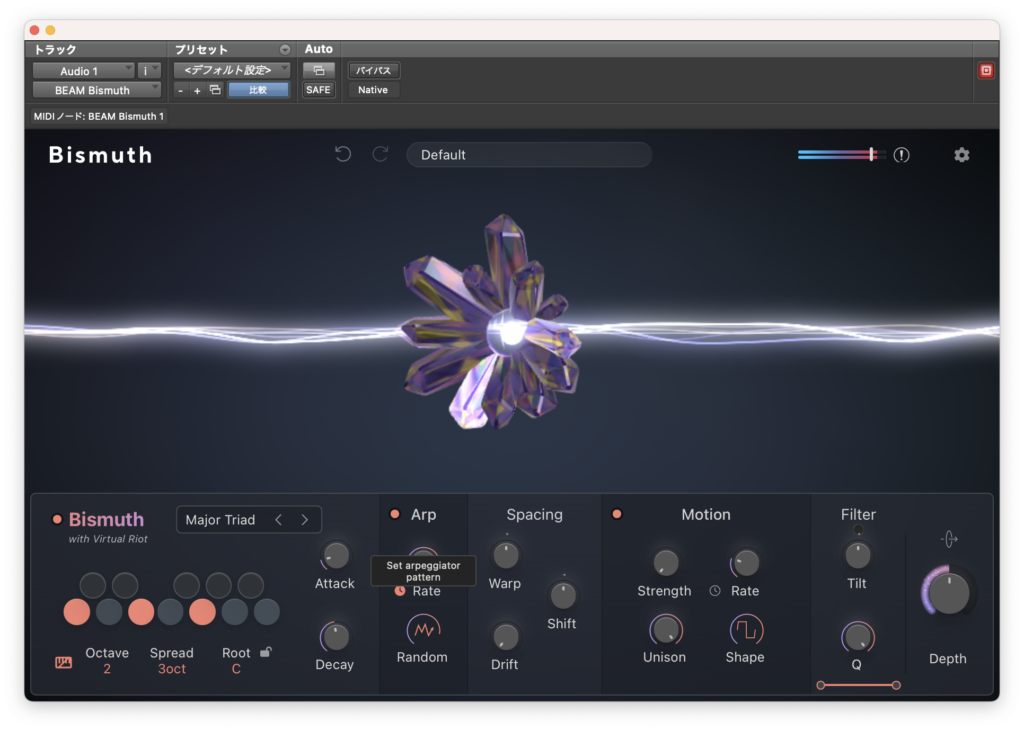This screenshot has height=730, width=1024.
Task: Click the トラック header label
Action: tap(56, 50)
